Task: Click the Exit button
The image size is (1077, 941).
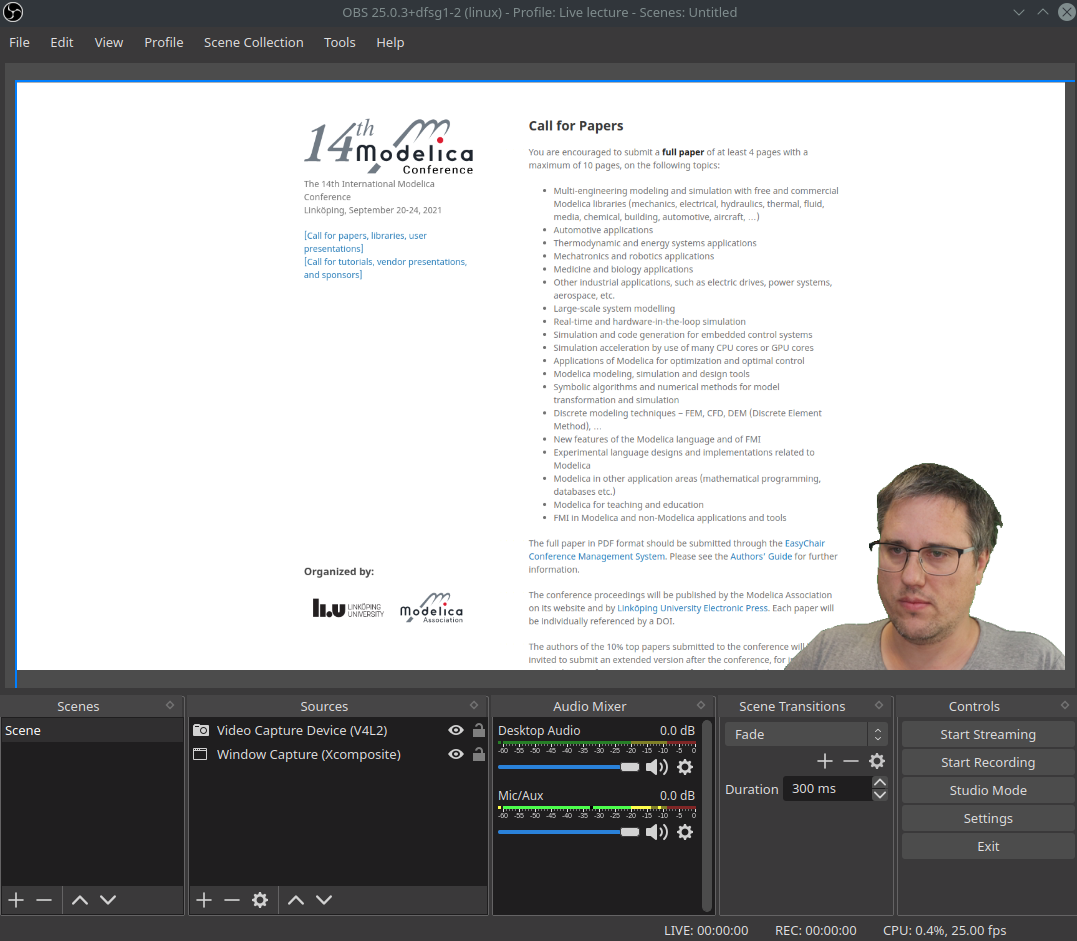Action: 988,847
